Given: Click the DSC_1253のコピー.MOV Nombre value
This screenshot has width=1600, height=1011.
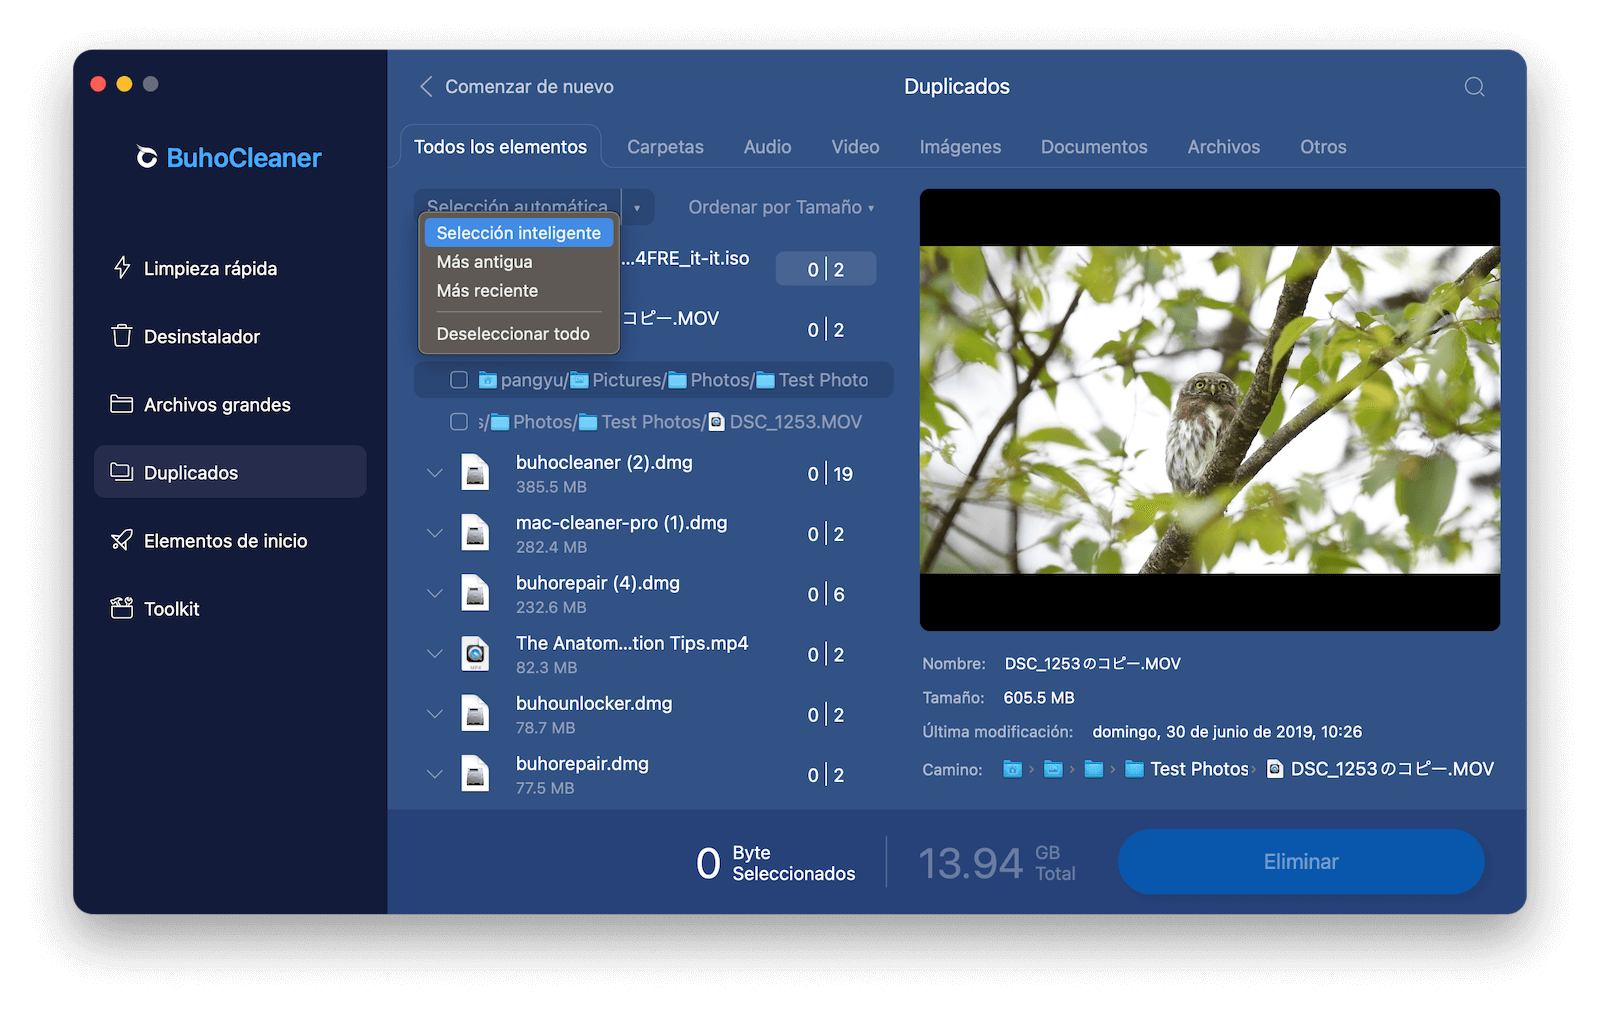Looking at the screenshot, I should [x=1093, y=664].
